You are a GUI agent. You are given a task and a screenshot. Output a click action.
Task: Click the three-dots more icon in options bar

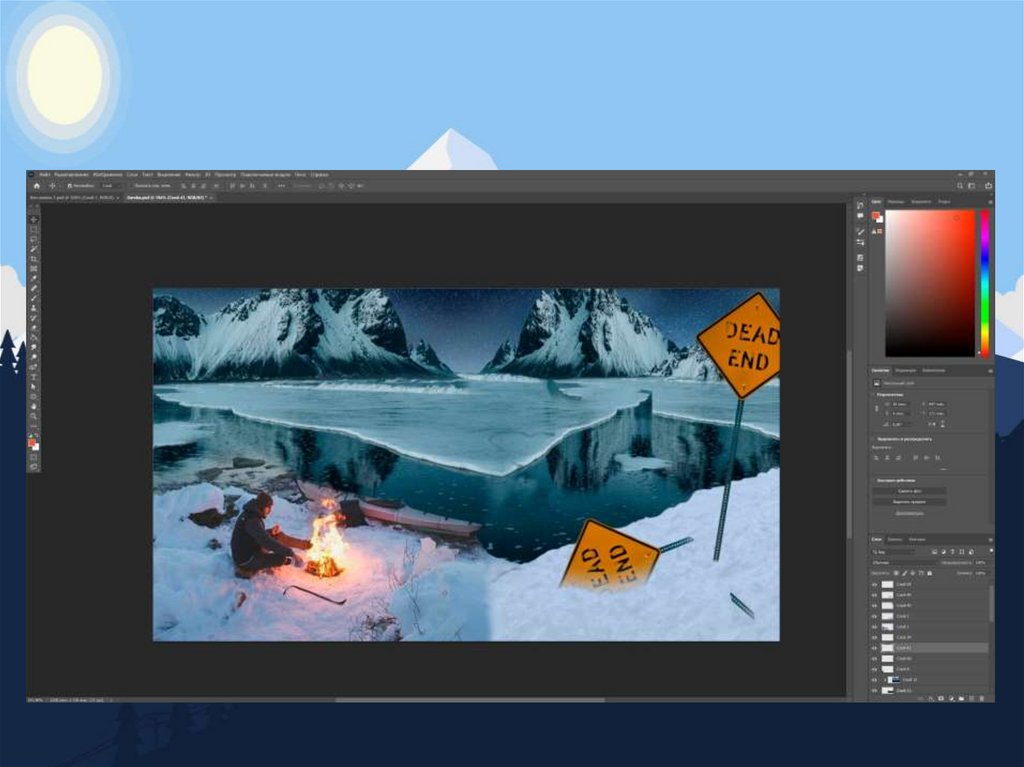pyautogui.click(x=281, y=186)
